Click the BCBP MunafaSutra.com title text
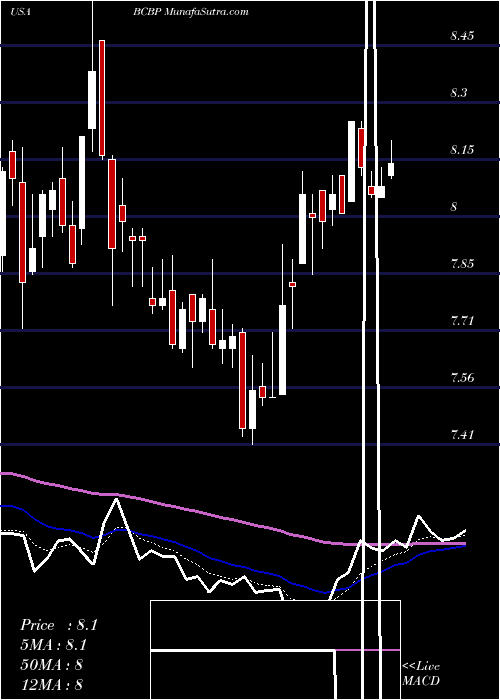500x700 pixels. point(191,12)
